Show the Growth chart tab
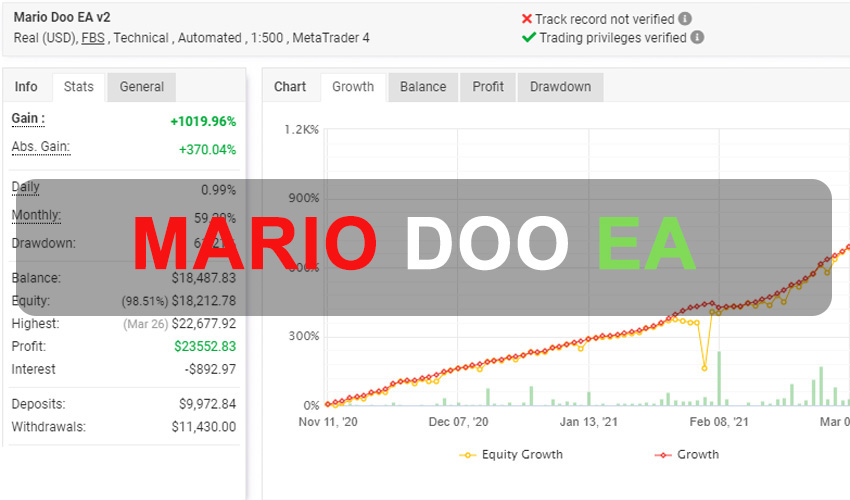 point(353,87)
